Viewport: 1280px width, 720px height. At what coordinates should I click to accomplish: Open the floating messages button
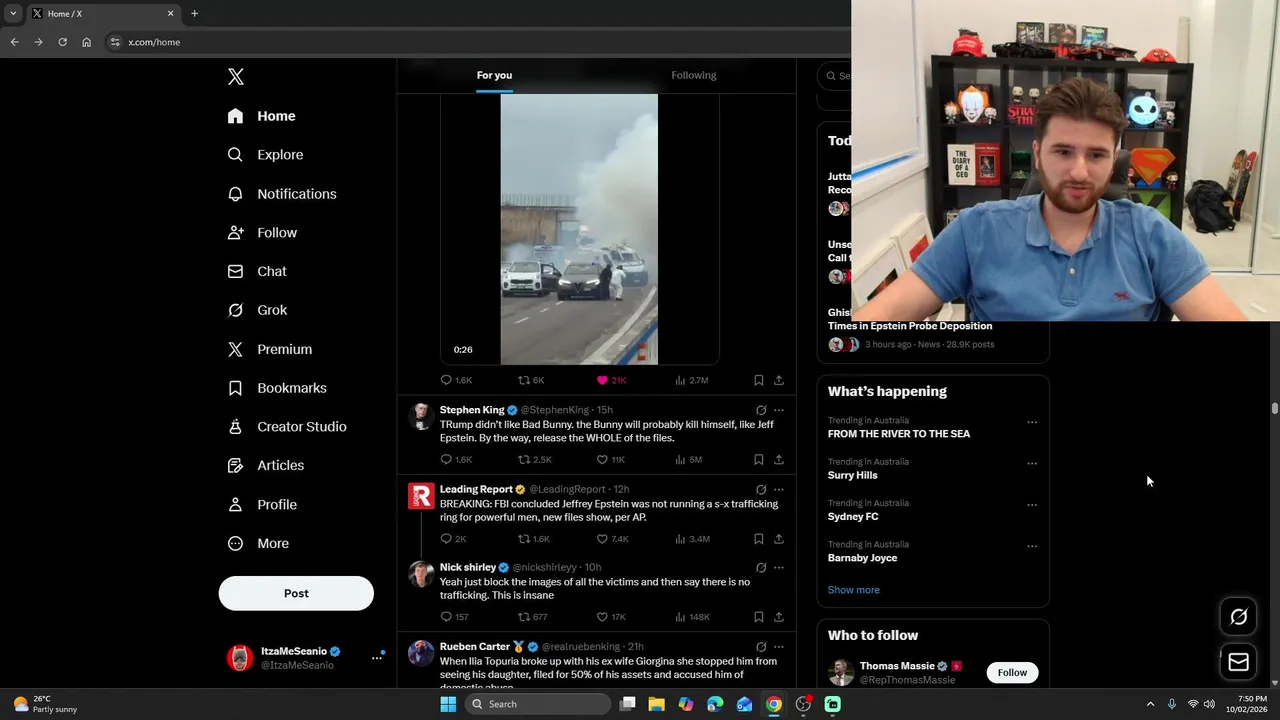pos(1238,662)
